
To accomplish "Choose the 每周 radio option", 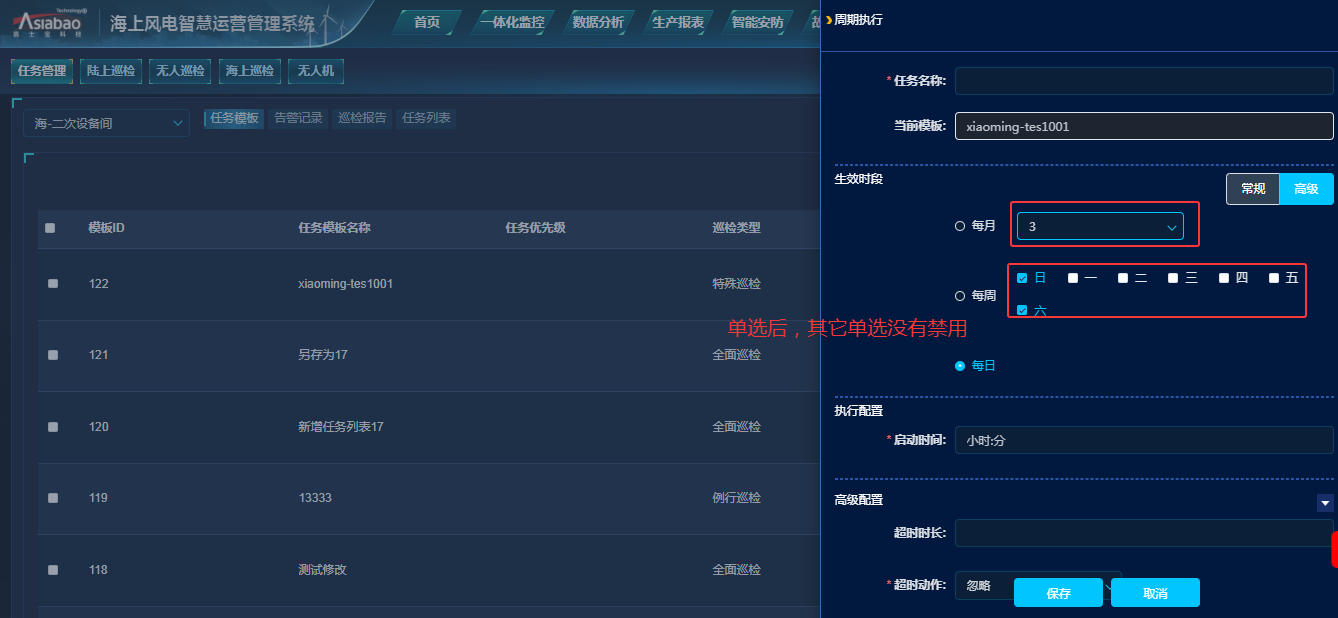I will [960, 296].
